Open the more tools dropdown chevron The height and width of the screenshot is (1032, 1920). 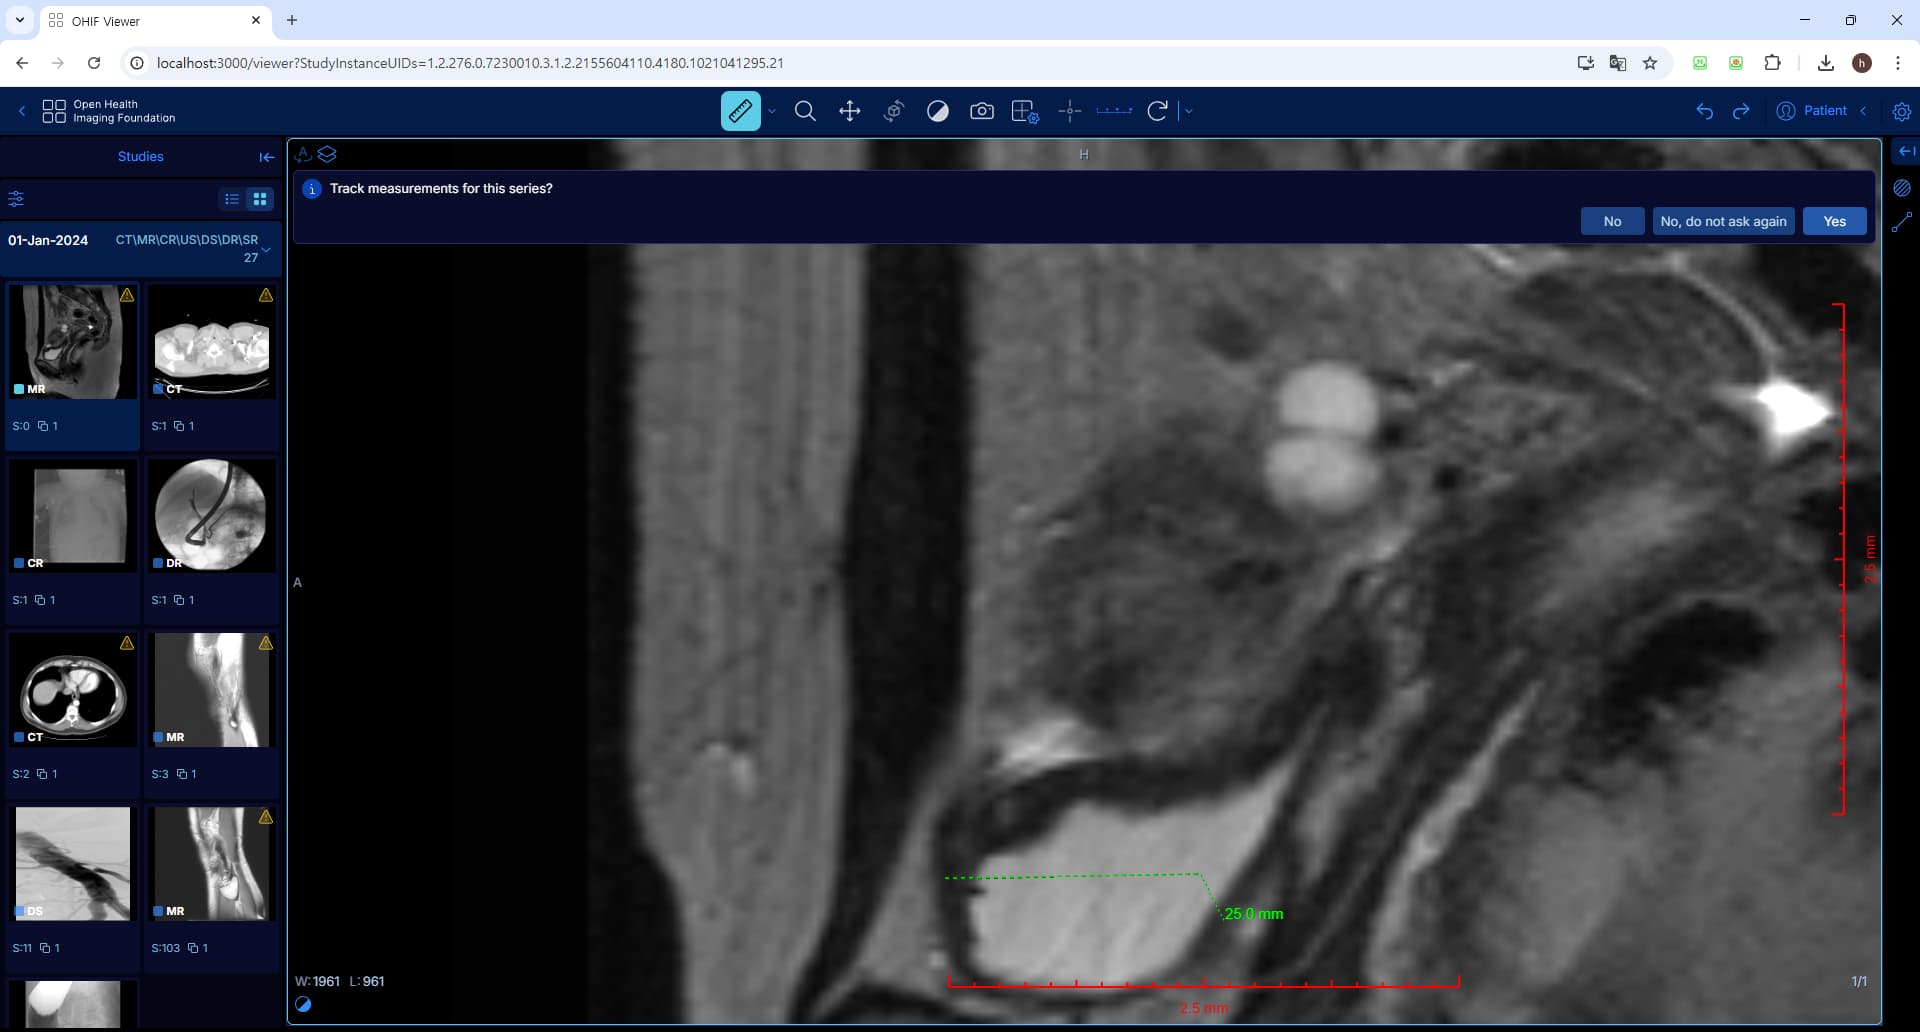pos(1189,111)
